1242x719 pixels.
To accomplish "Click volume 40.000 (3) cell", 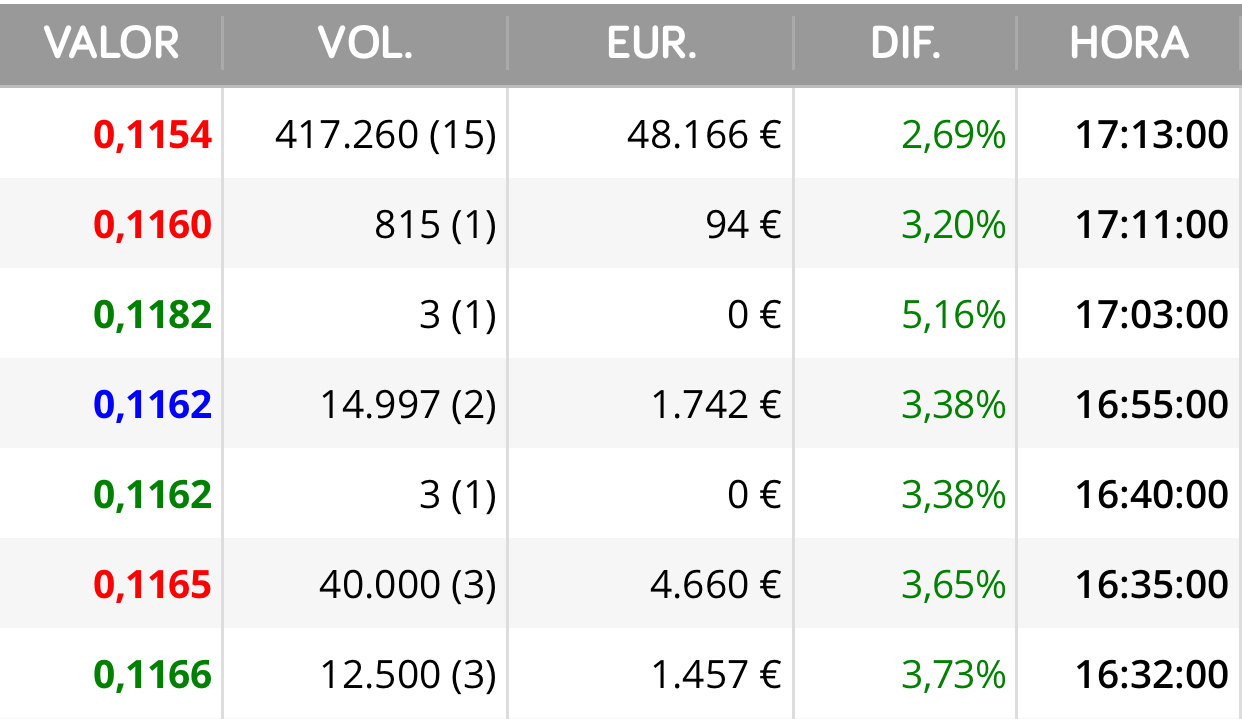I will pyautogui.click(x=408, y=584).
